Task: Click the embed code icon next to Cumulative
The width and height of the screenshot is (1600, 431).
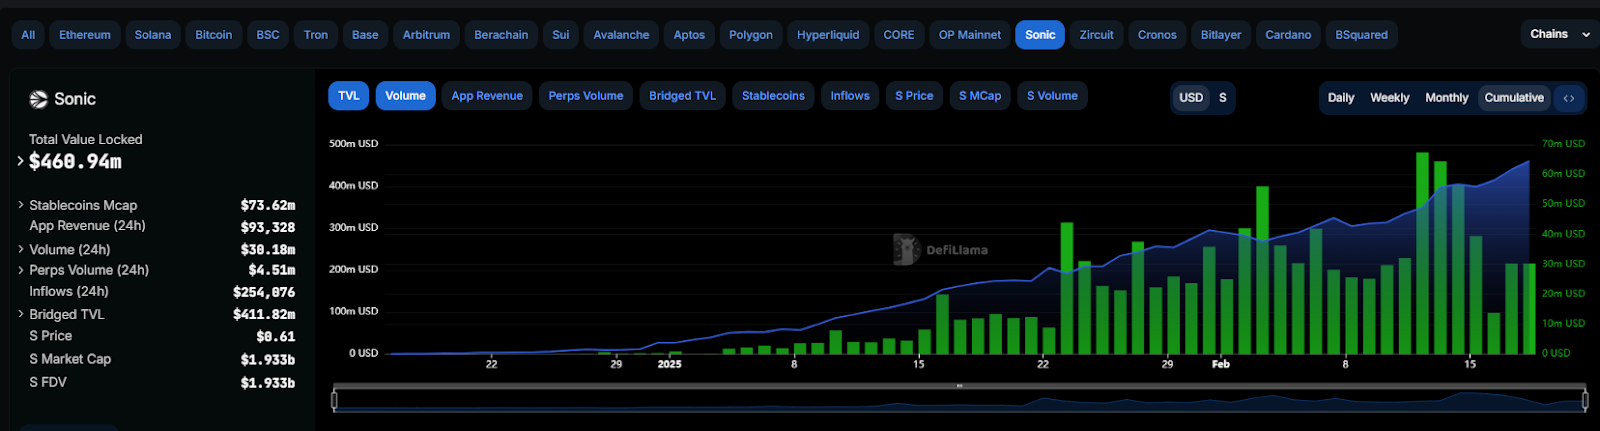Action: 1569,98
